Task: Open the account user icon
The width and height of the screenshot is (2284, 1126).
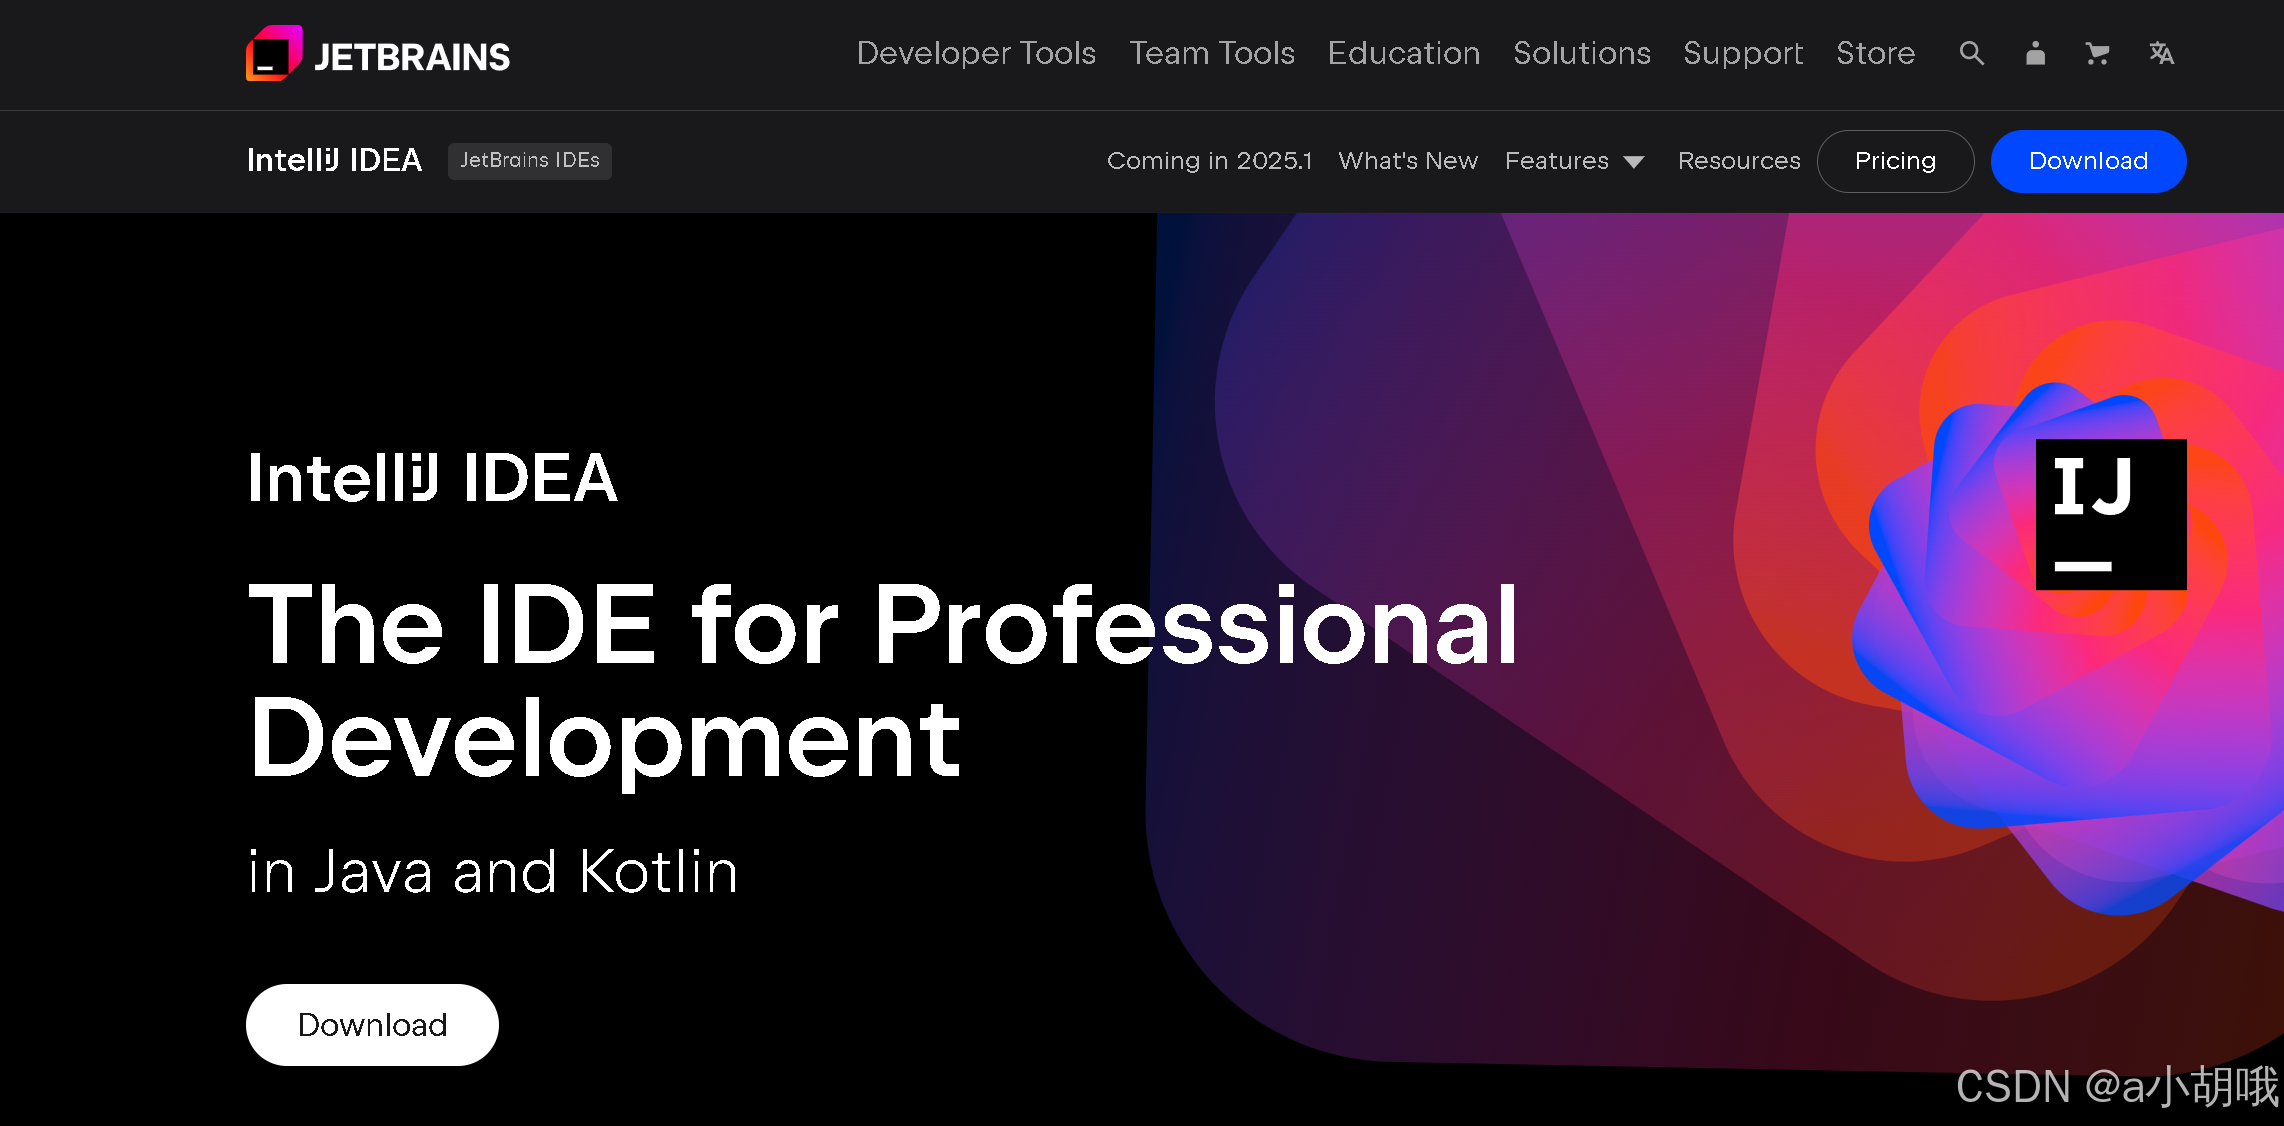Action: tap(2035, 53)
